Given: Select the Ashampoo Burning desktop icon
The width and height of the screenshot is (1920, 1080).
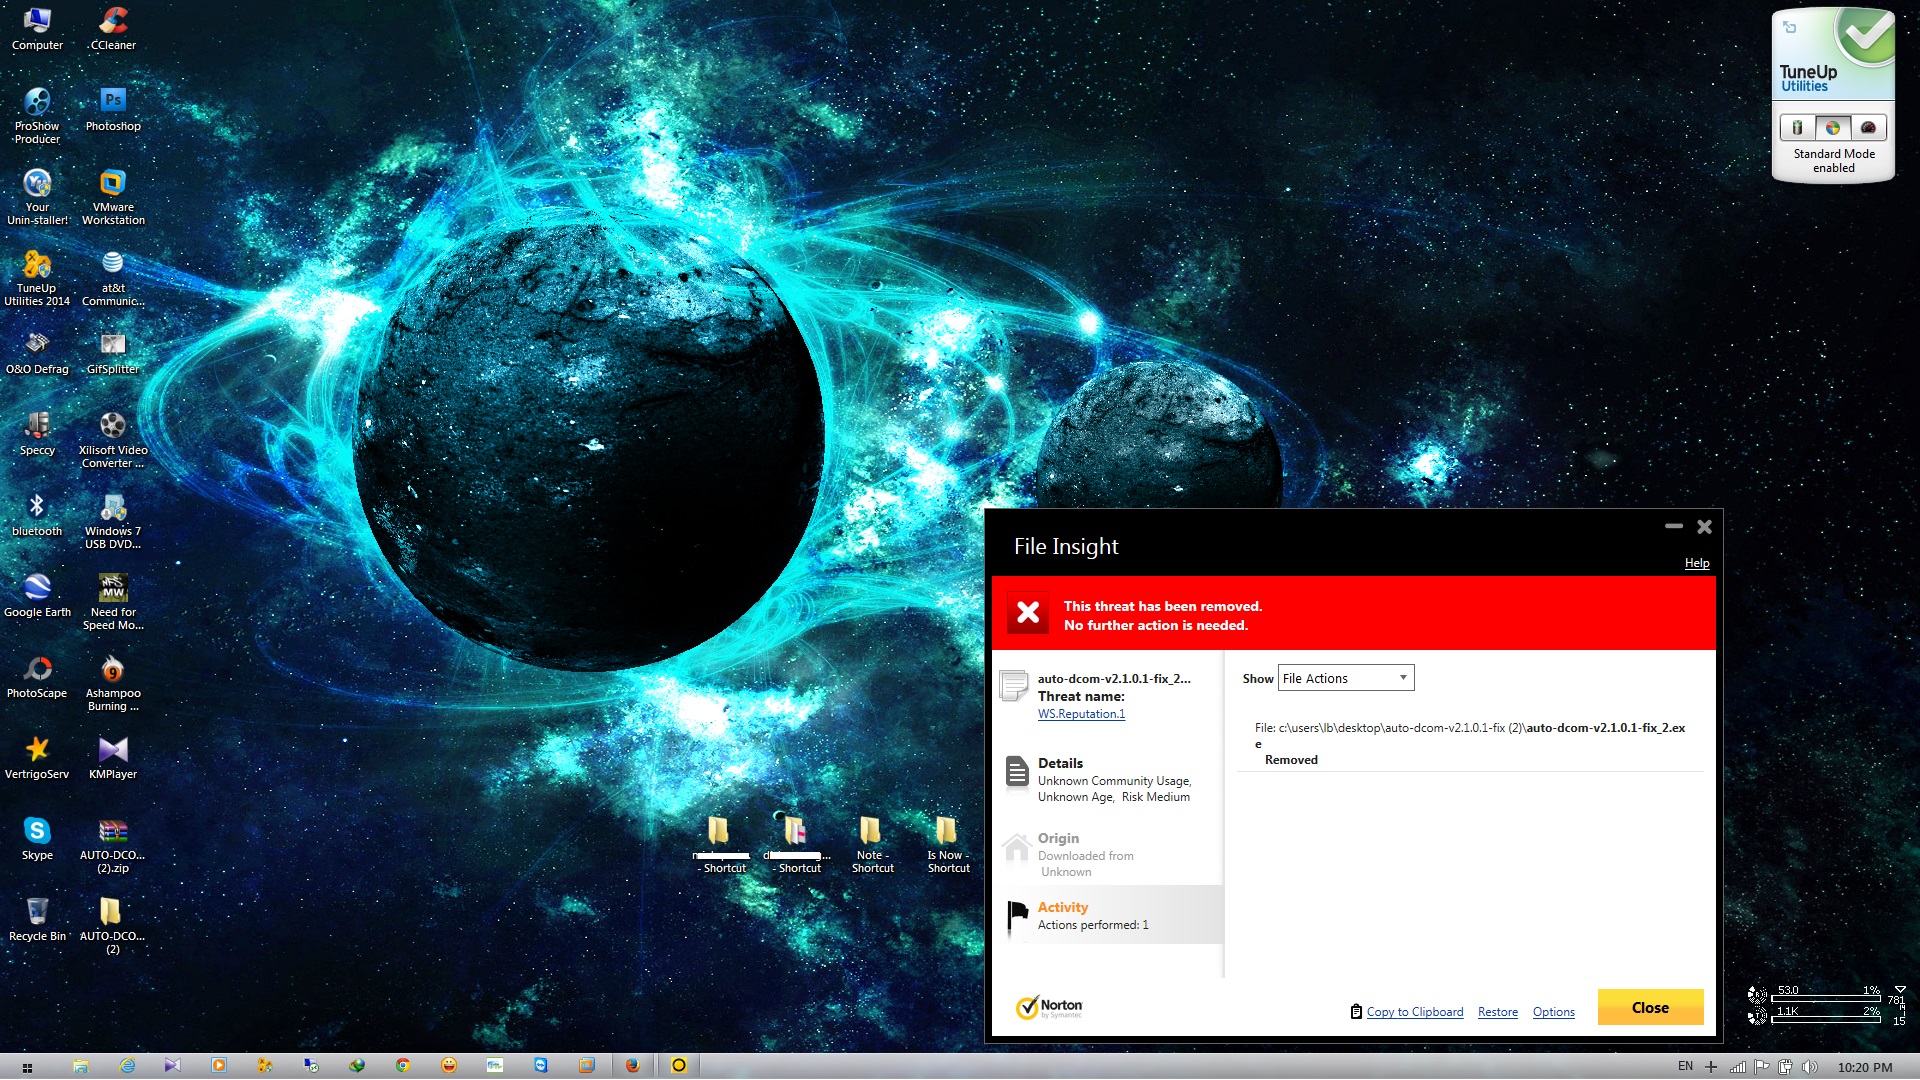Looking at the screenshot, I should tap(113, 683).
